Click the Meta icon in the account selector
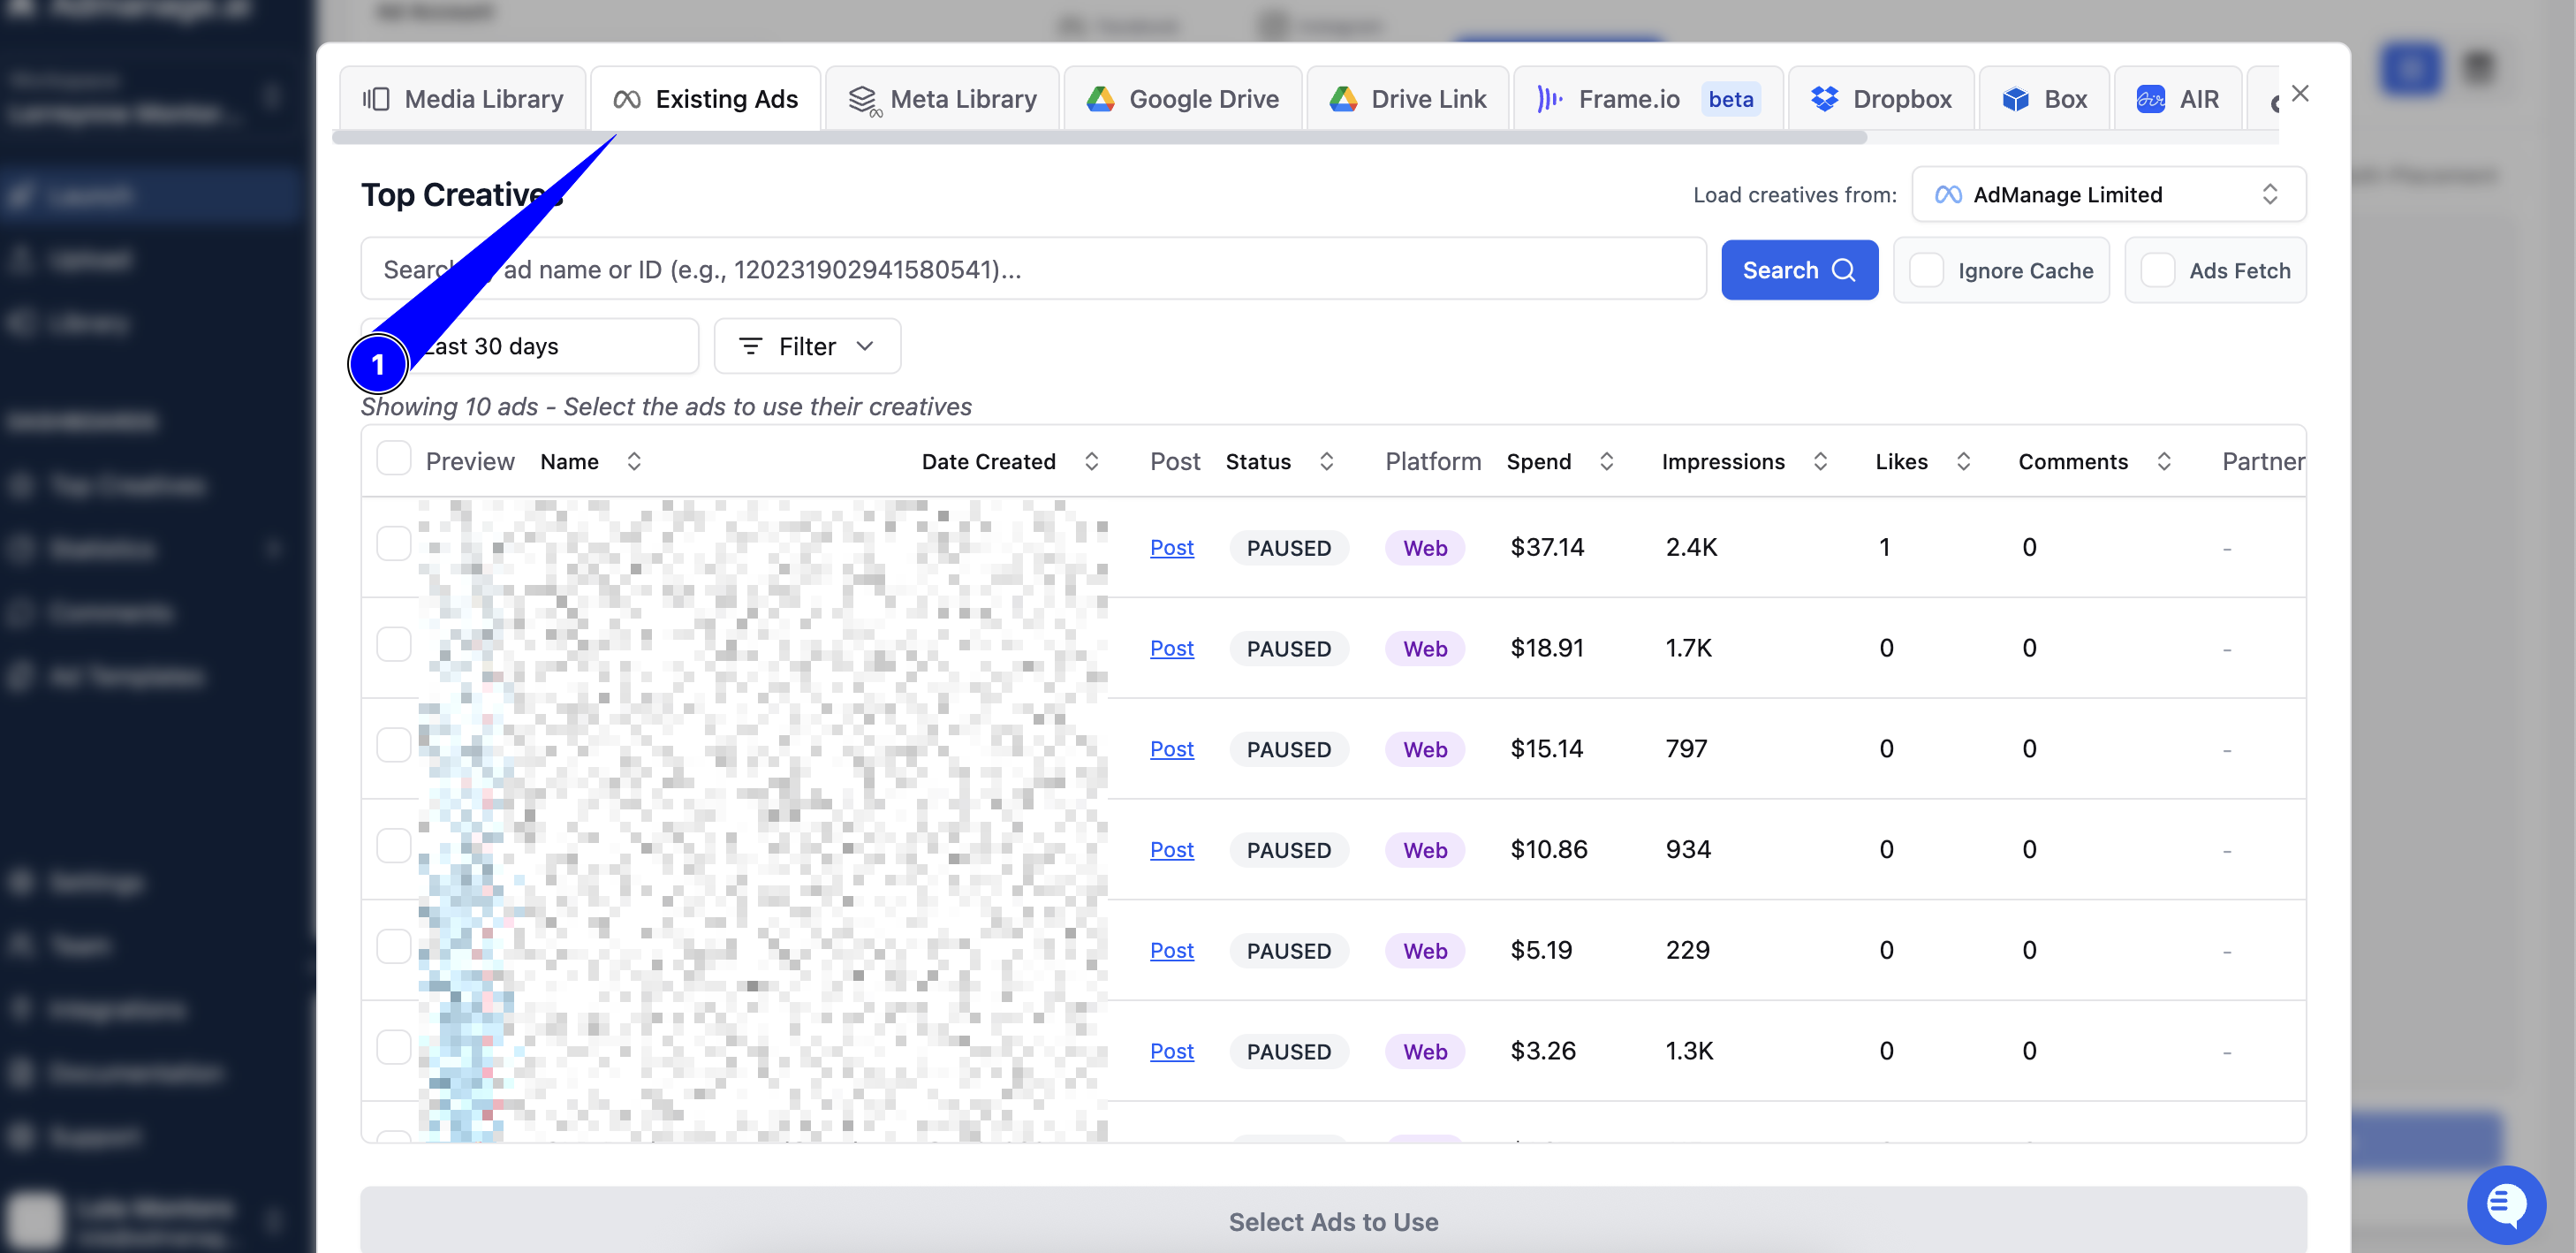 click(1947, 195)
